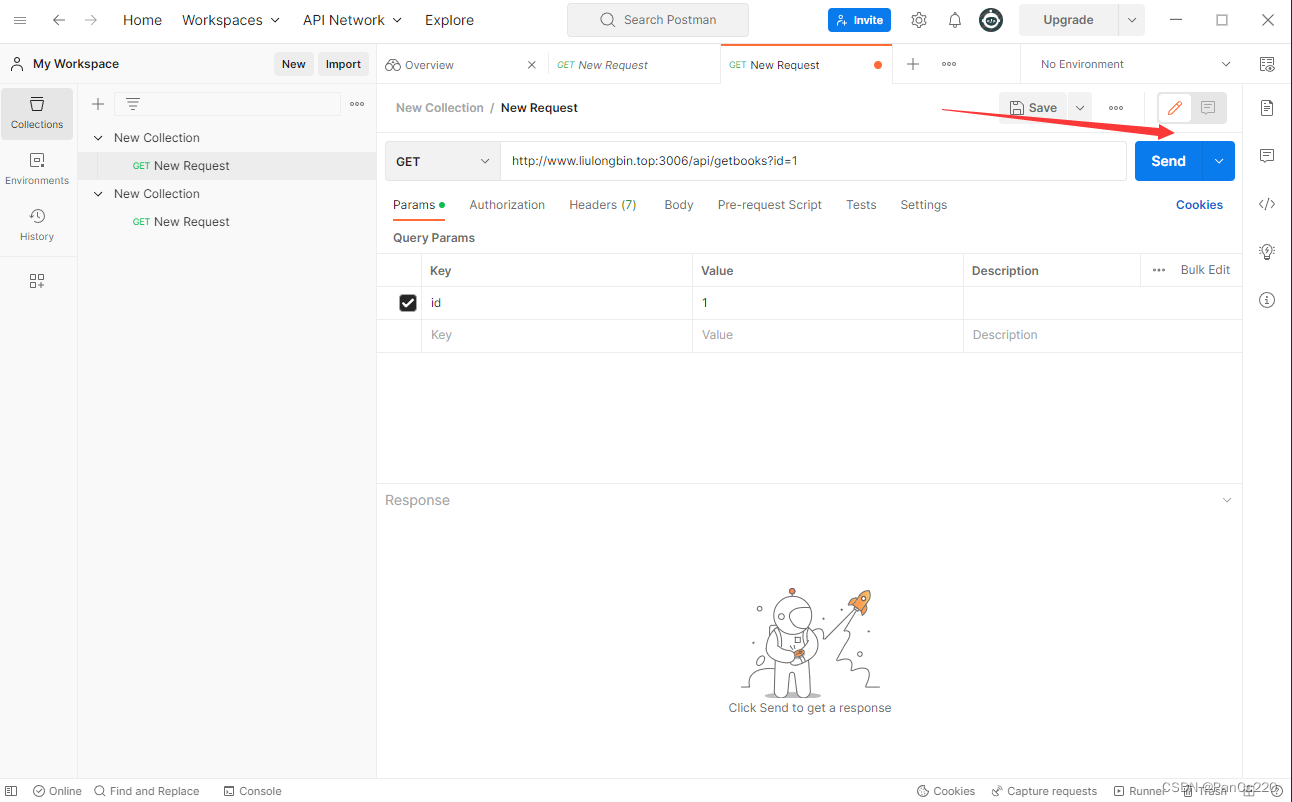Open request three-dot menu beside Save
Image resolution: width=1292 pixels, height=802 pixels.
pos(1116,108)
